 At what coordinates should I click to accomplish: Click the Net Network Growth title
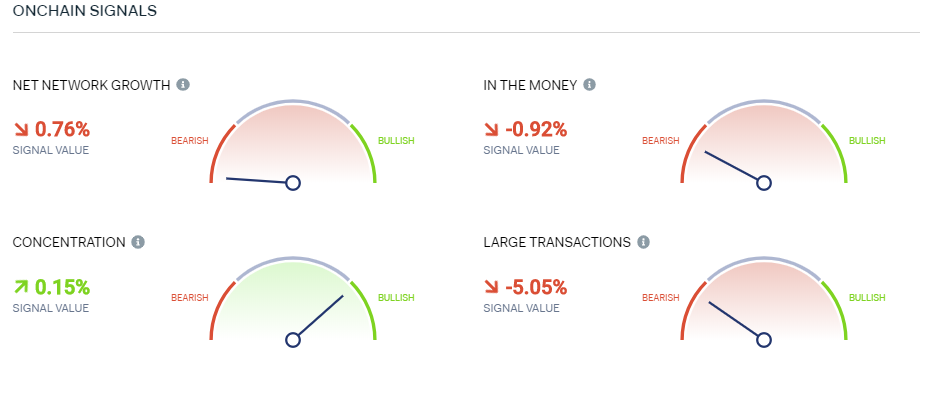coord(91,85)
